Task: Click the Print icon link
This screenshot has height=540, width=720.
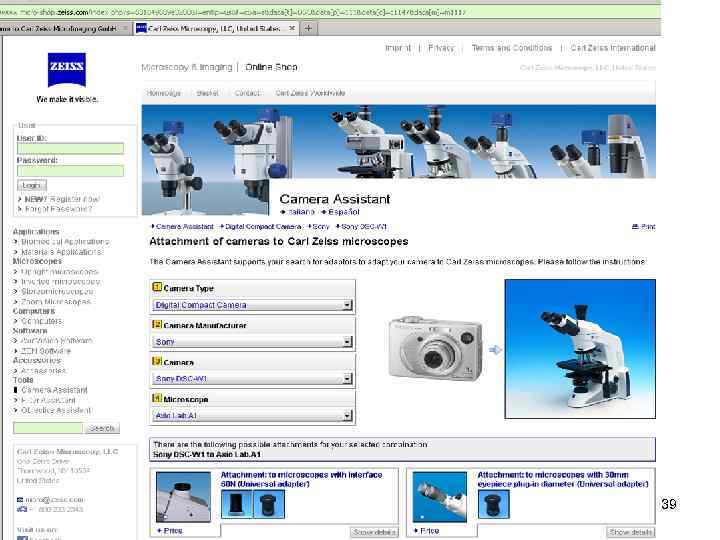Action: click(x=644, y=227)
